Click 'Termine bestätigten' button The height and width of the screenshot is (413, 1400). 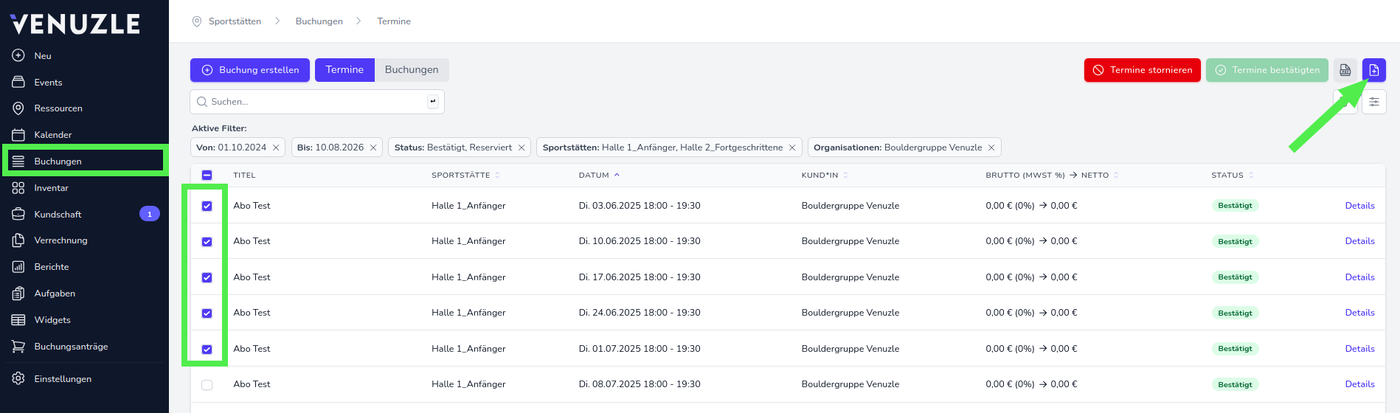tap(1267, 70)
